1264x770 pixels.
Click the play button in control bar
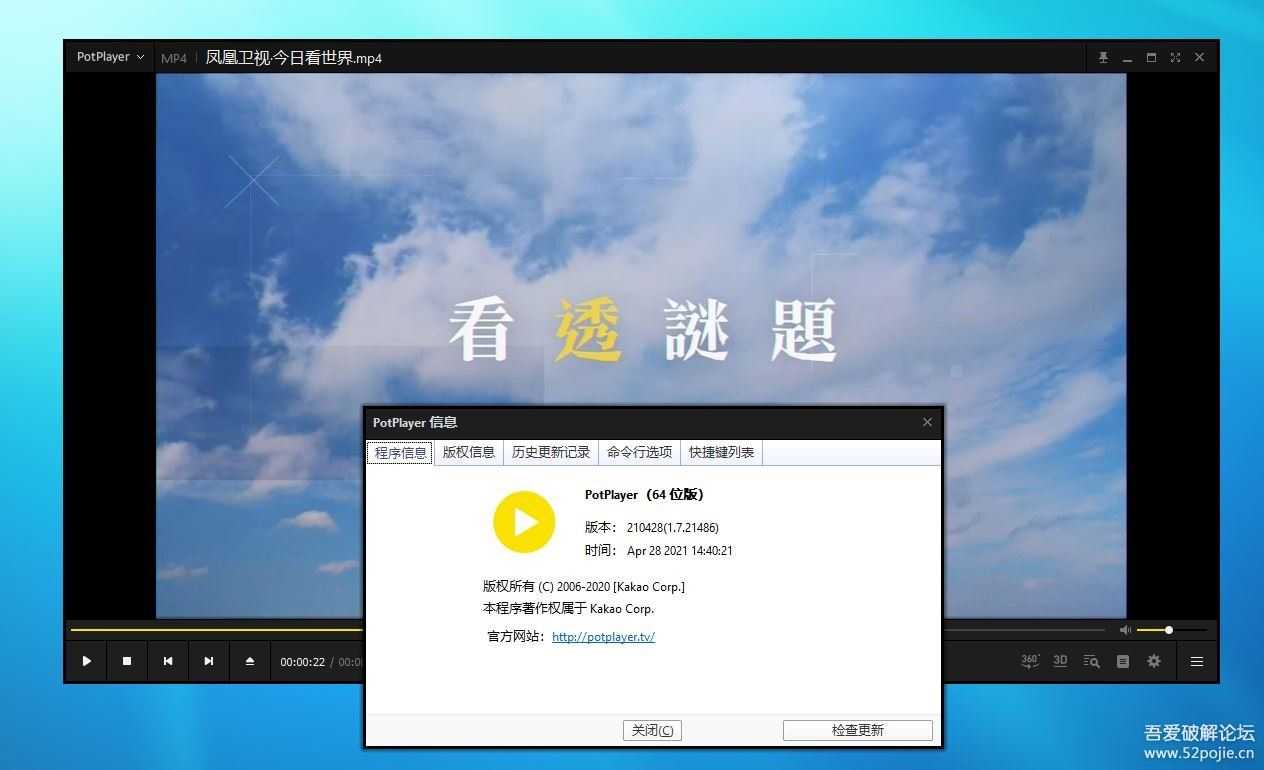point(87,661)
